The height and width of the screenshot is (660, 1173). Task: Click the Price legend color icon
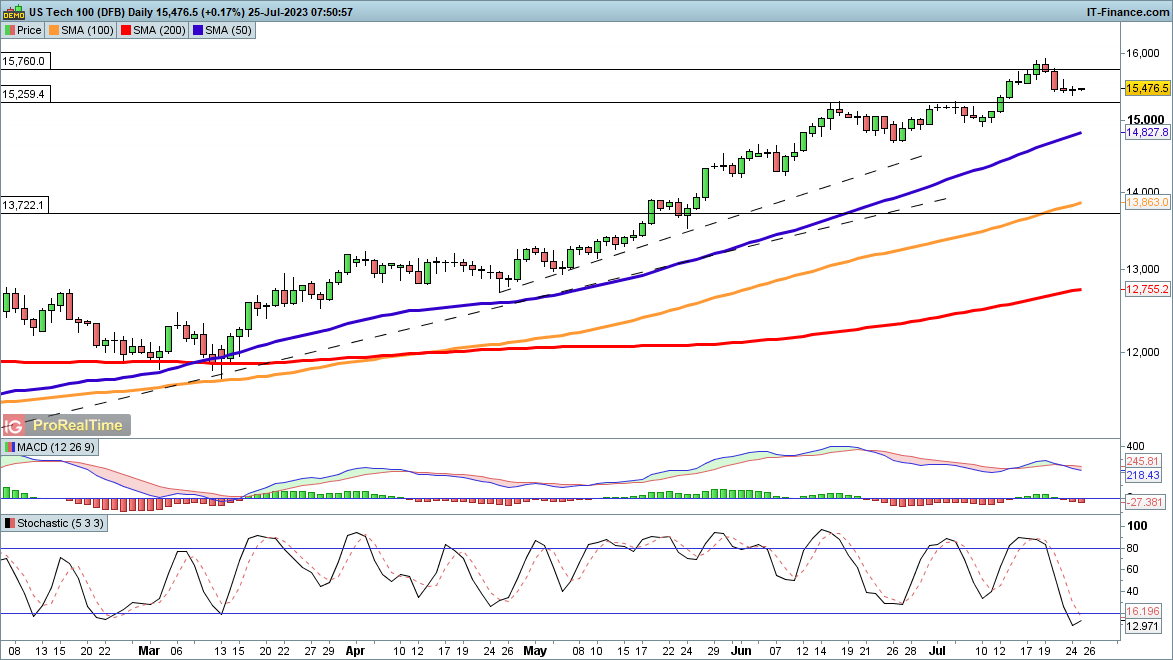click(10, 30)
